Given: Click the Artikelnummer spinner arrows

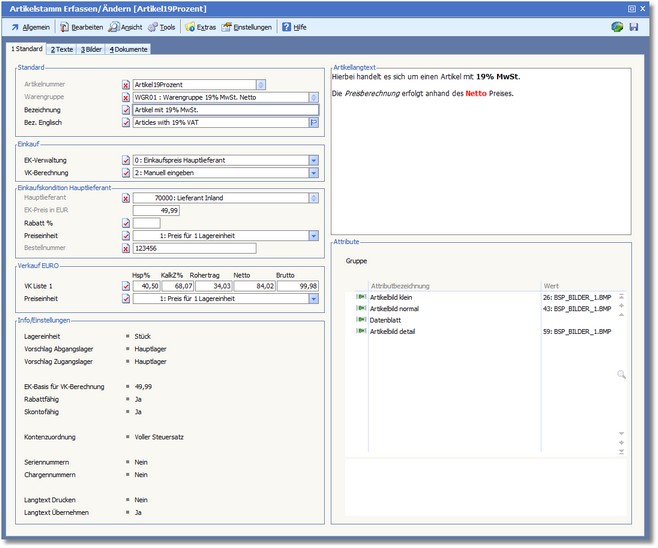Looking at the screenshot, I should tap(261, 85).
